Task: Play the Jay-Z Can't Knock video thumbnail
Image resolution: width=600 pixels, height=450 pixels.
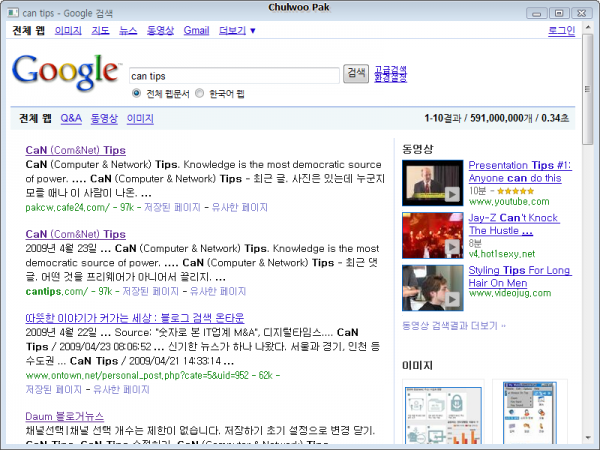Action: point(432,236)
